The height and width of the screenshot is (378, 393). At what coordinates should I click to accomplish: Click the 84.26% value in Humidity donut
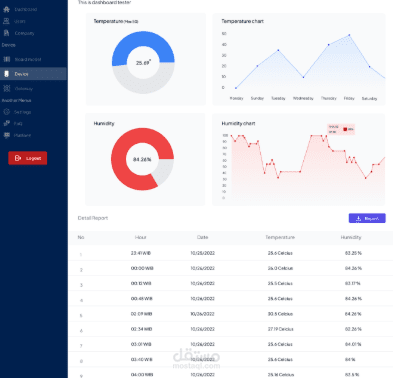(x=142, y=159)
